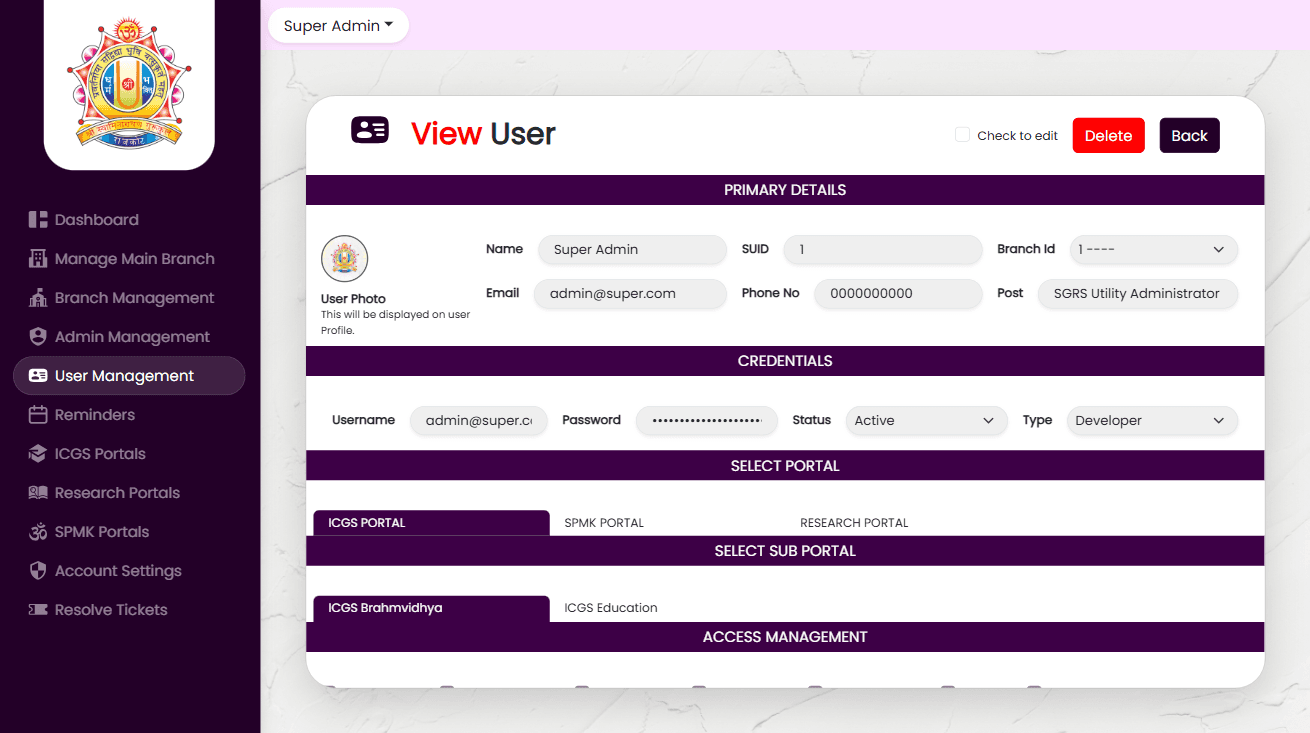The image size is (1310, 733).
Task: Open the Super Admin menu at top
Action: [x=338, y=26]
